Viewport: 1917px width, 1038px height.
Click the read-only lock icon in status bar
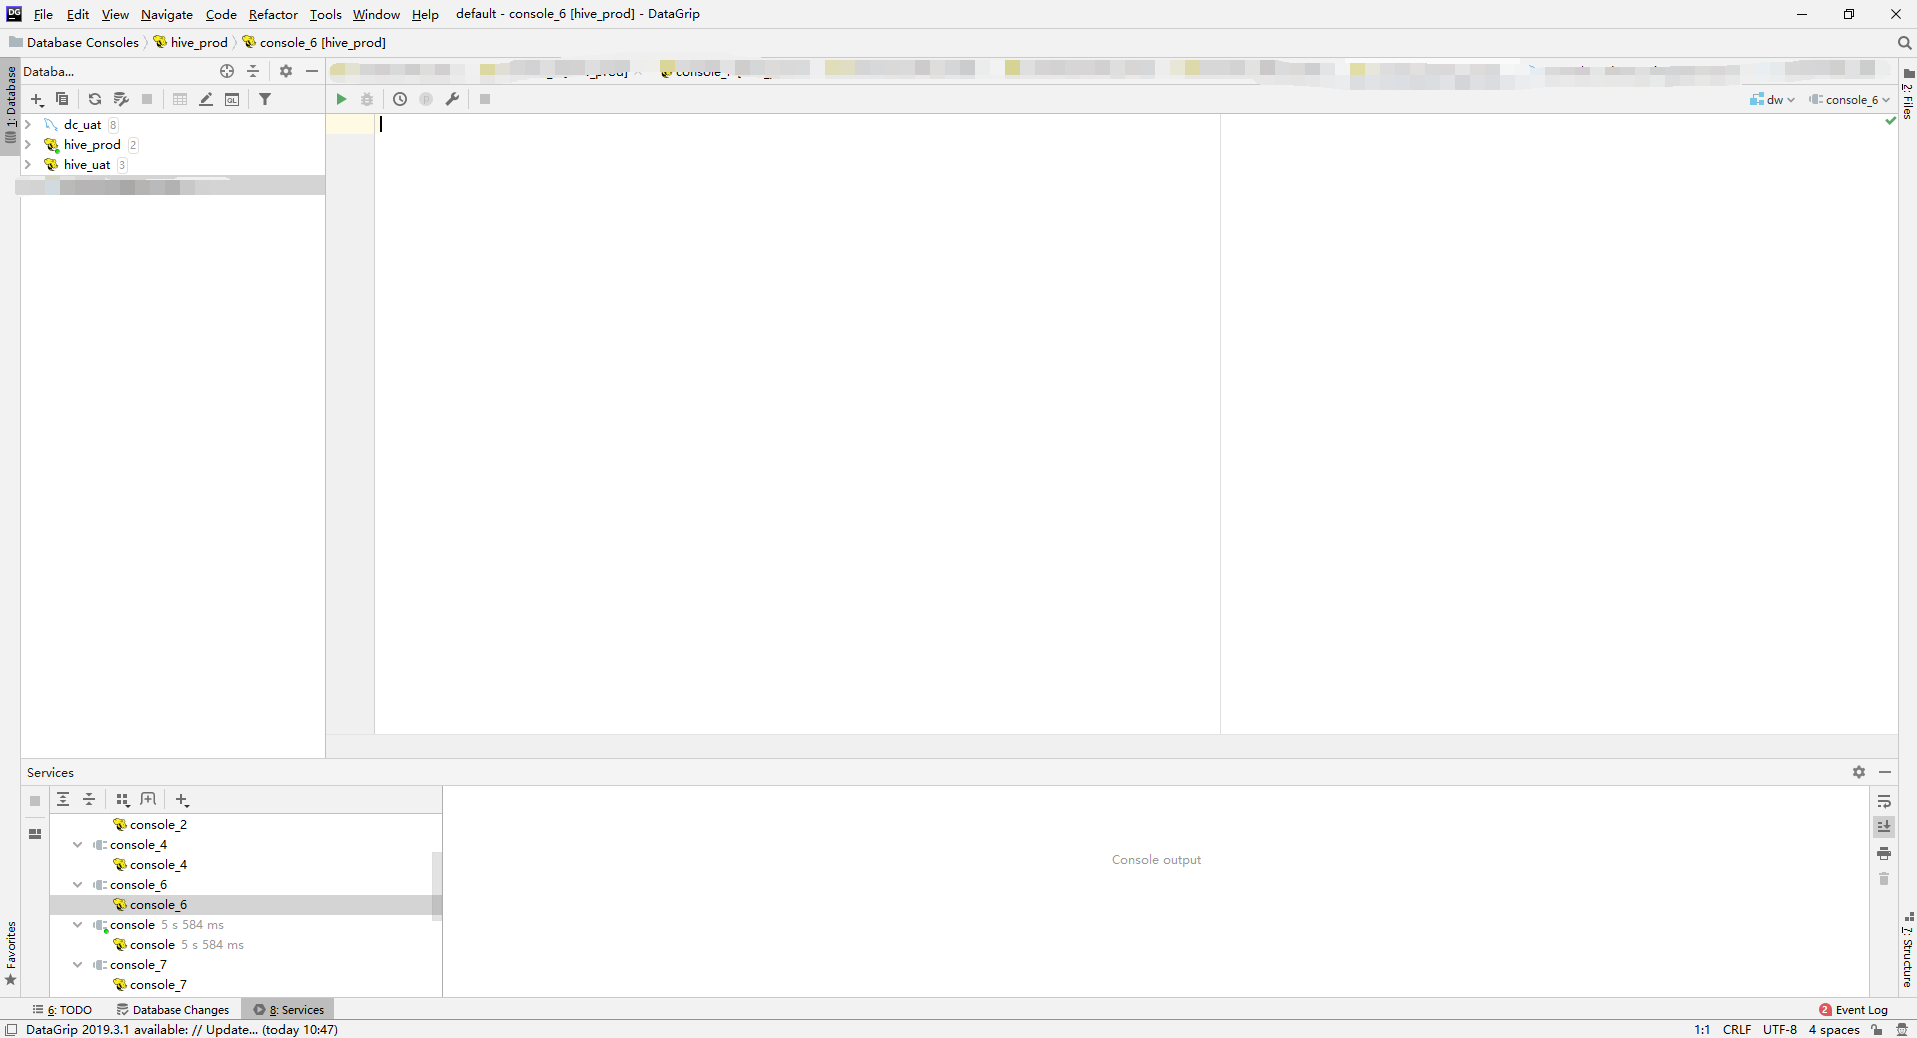point(1877,1029)
